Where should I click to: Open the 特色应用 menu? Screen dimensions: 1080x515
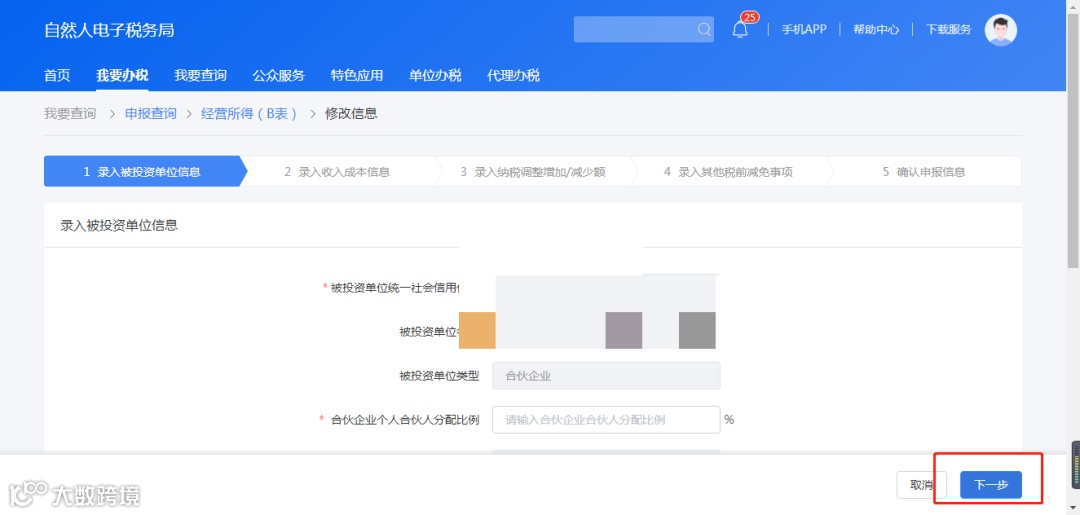(x=357, y=75)
